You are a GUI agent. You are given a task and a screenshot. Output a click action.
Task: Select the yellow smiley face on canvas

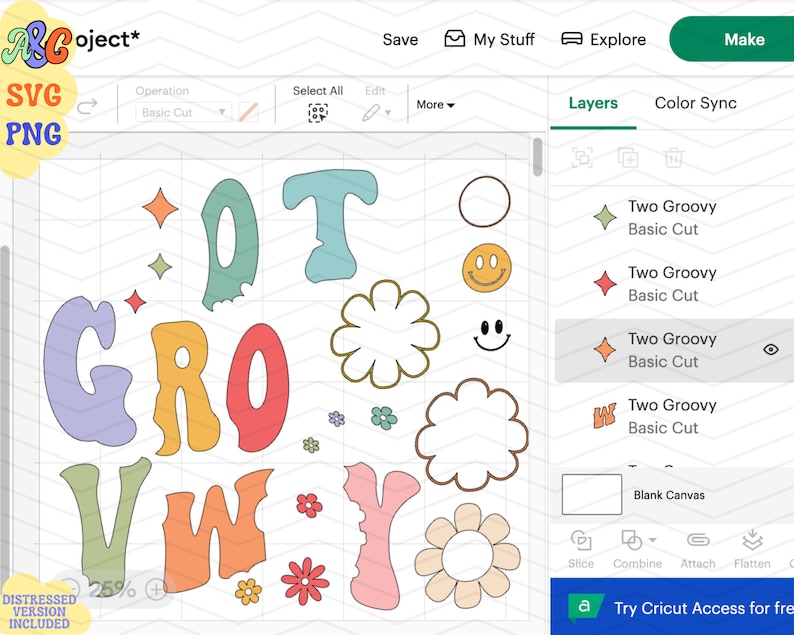coord(487,268)
